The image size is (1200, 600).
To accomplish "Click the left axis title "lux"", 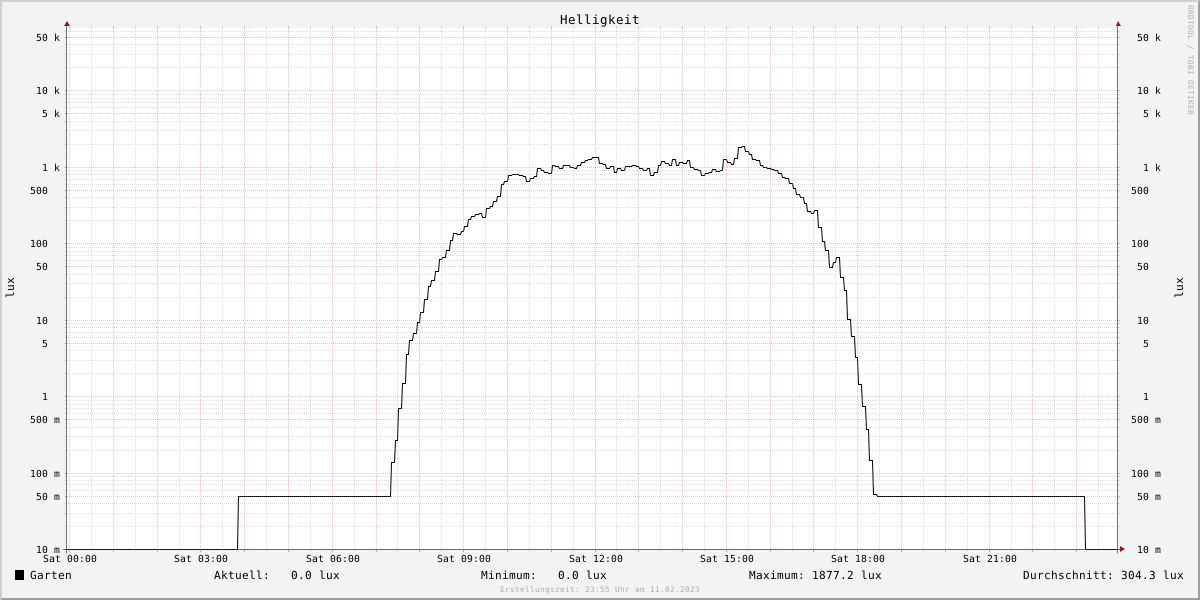I will tap(11, 287).
